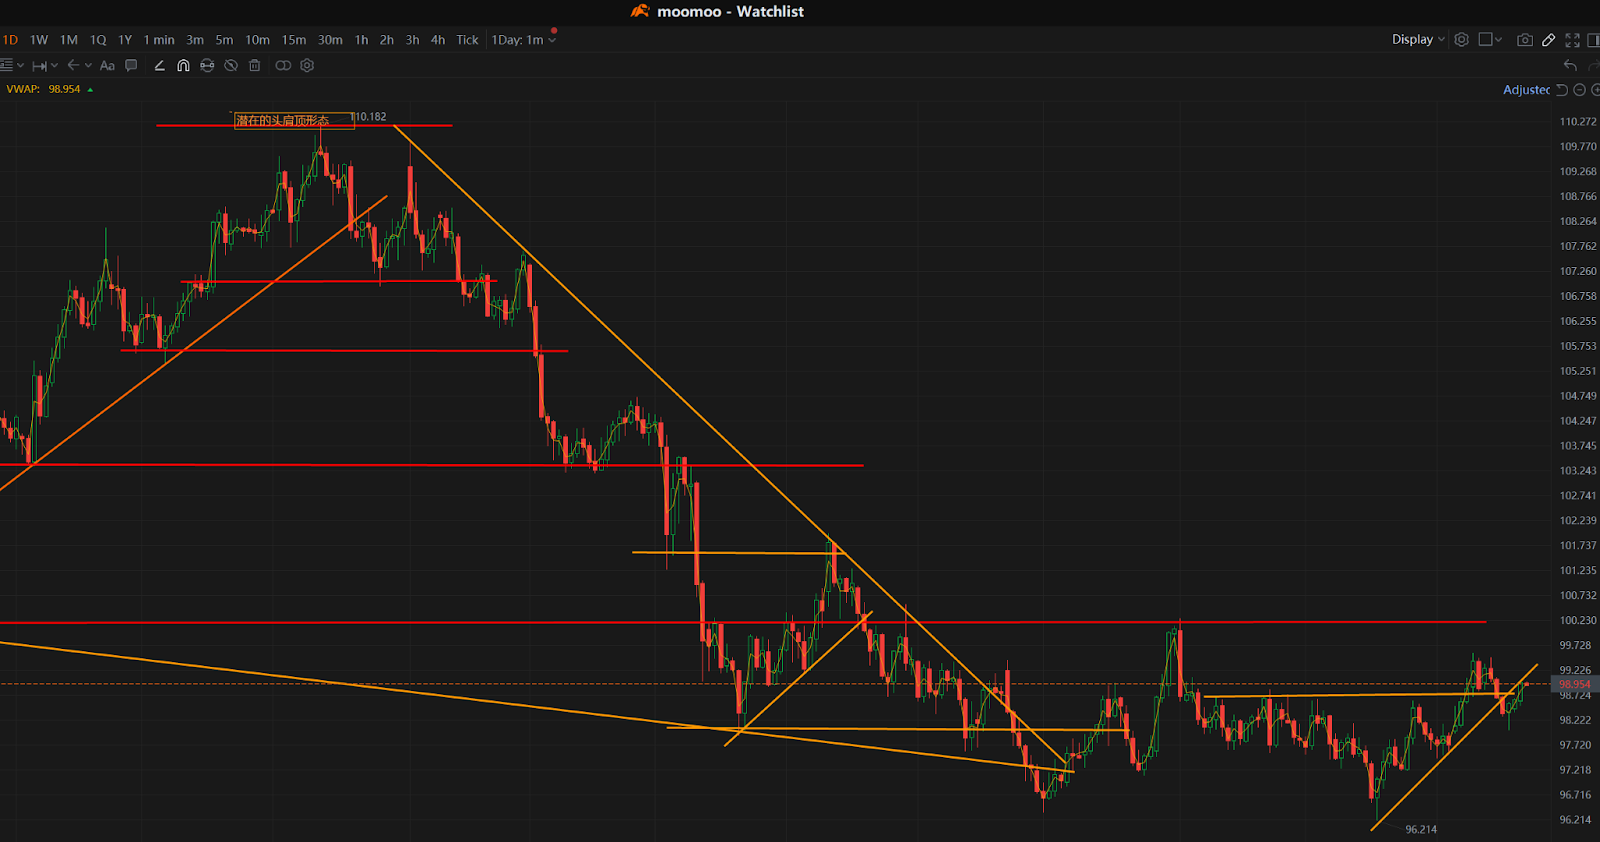Toggle the side panel layout icon
Screen dimensions: 1600x842
point(1594,40)
